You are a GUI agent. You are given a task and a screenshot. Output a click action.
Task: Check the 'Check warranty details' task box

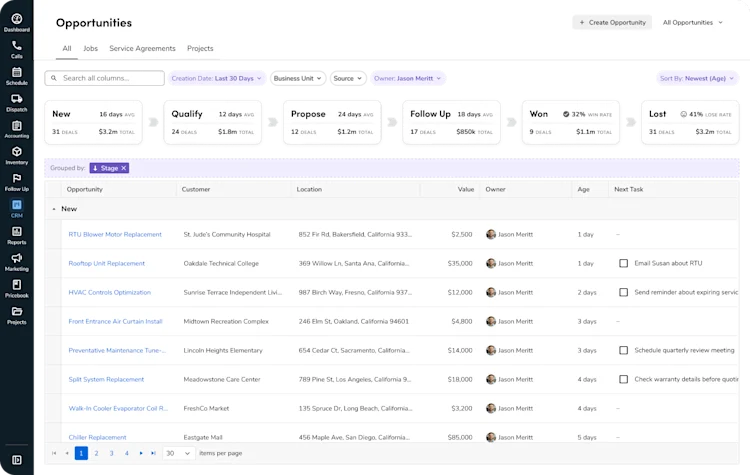point(623,379)
